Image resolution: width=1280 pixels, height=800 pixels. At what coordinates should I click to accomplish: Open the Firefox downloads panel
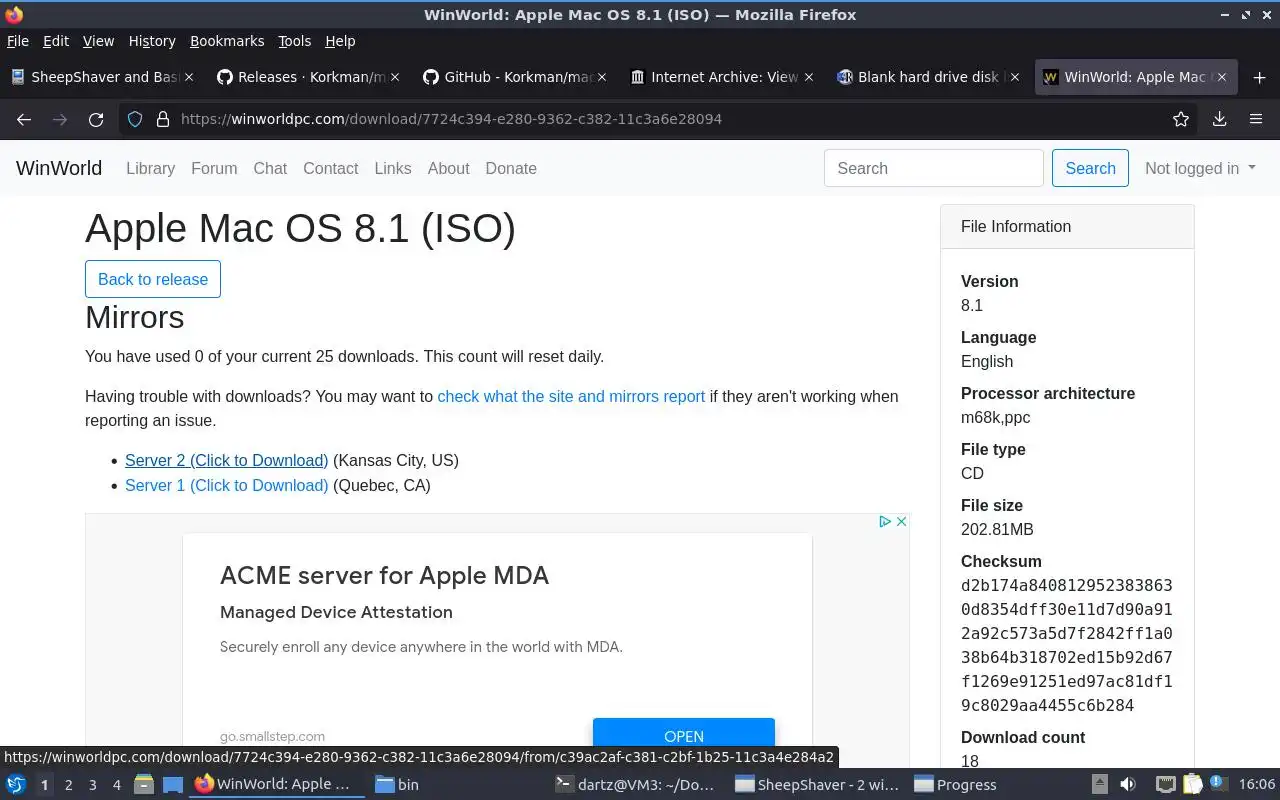pos(1219,119)
